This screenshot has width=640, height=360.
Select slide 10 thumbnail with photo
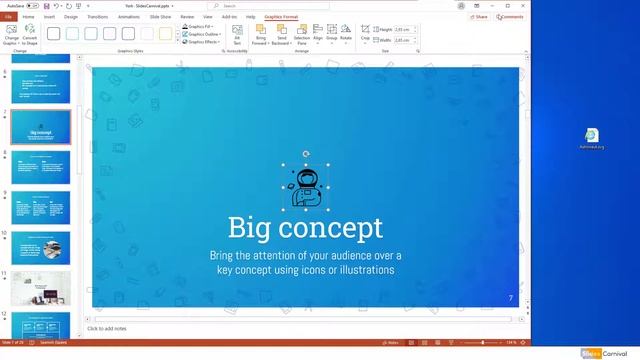click(x=41, y=248)
